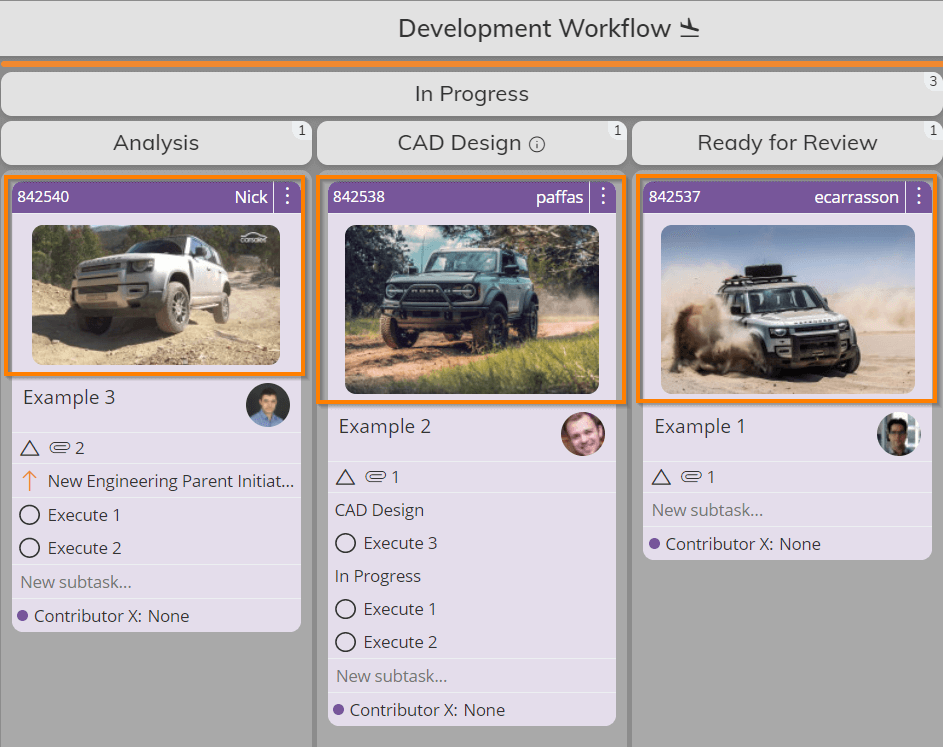Collapse the Ready for Review column
This screenshot has width=943, height=747.
coord(787,143)
